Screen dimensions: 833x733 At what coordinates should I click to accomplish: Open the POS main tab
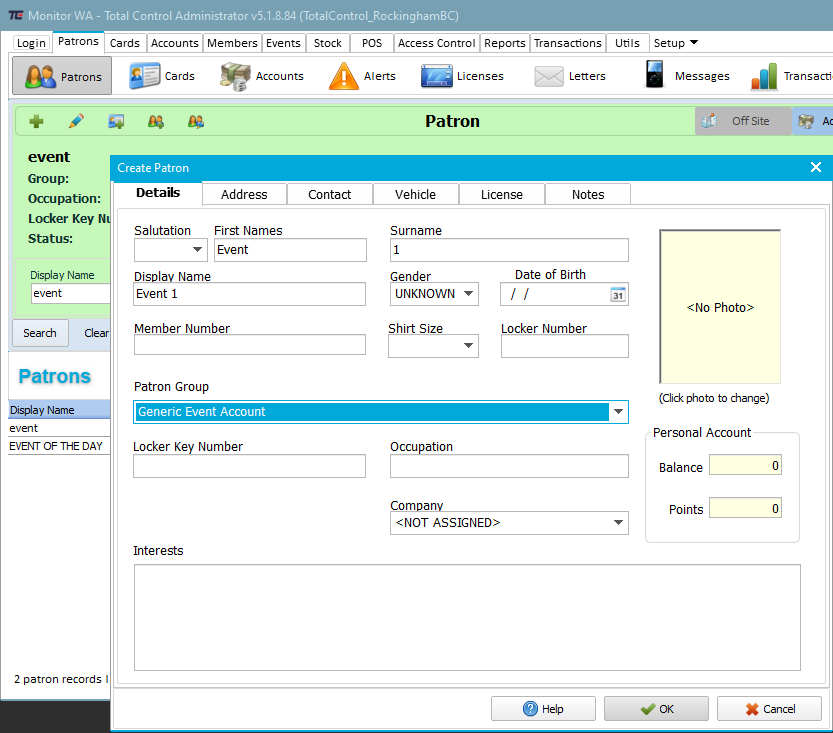coord(372,43)
